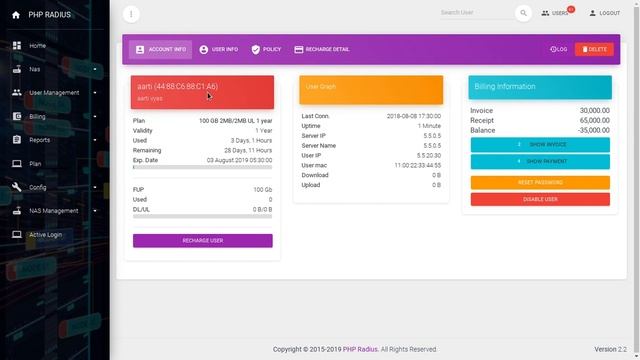
Task: Click the Show Payment button
Action: point(540,162)
